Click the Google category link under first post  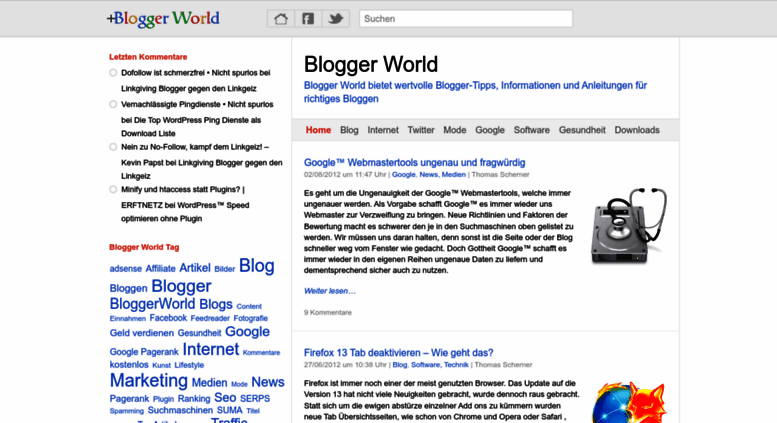(404, 174)
